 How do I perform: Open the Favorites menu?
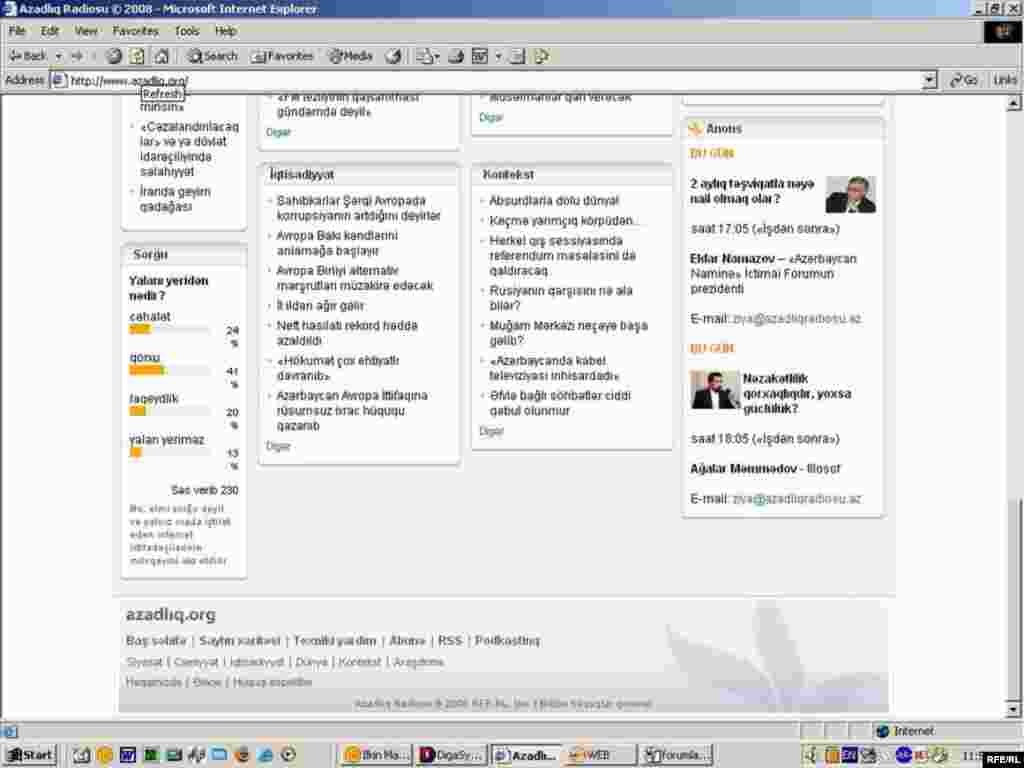pyautogui.click(x=136, y=31)
